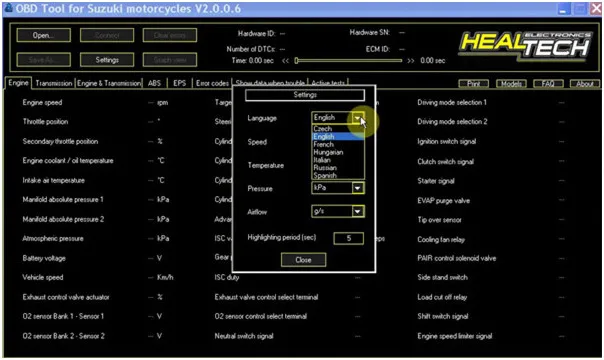This screenshot has height=360, width=604.
Task: Collapse the Language dropdown arrow
Action: pos(358,118)
